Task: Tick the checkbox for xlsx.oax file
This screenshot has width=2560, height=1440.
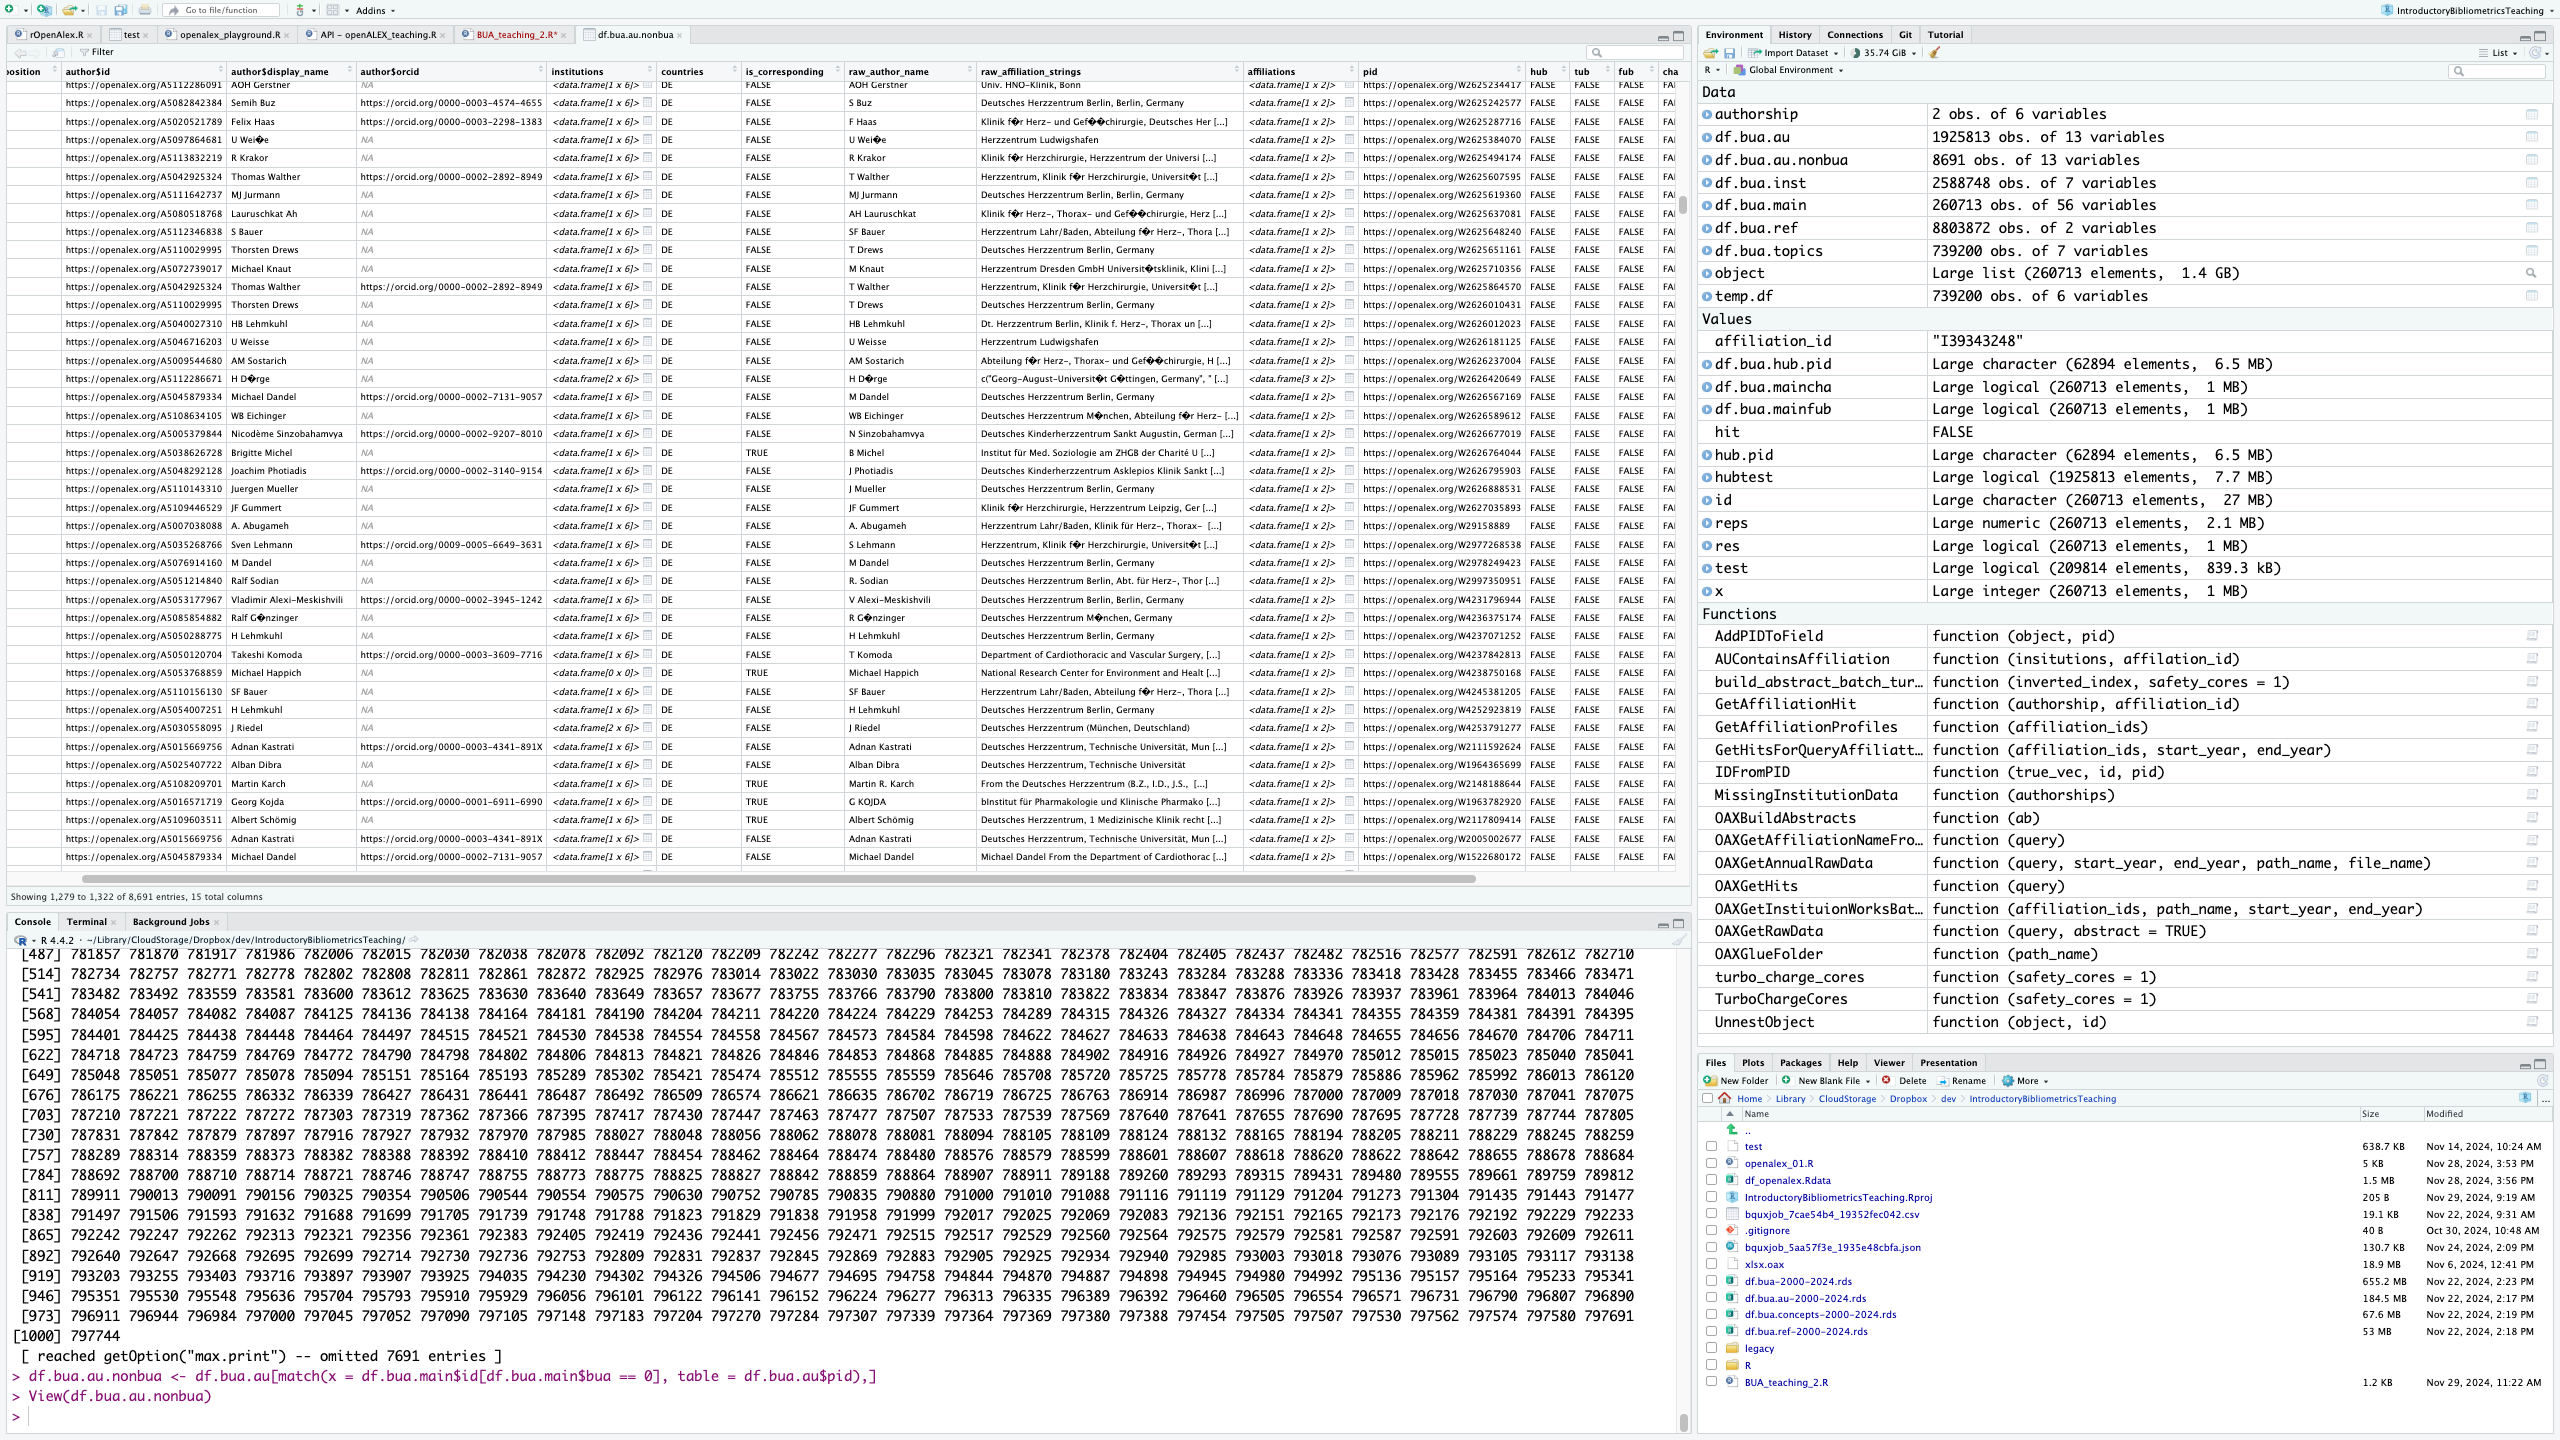Action: [1711, 1264]
